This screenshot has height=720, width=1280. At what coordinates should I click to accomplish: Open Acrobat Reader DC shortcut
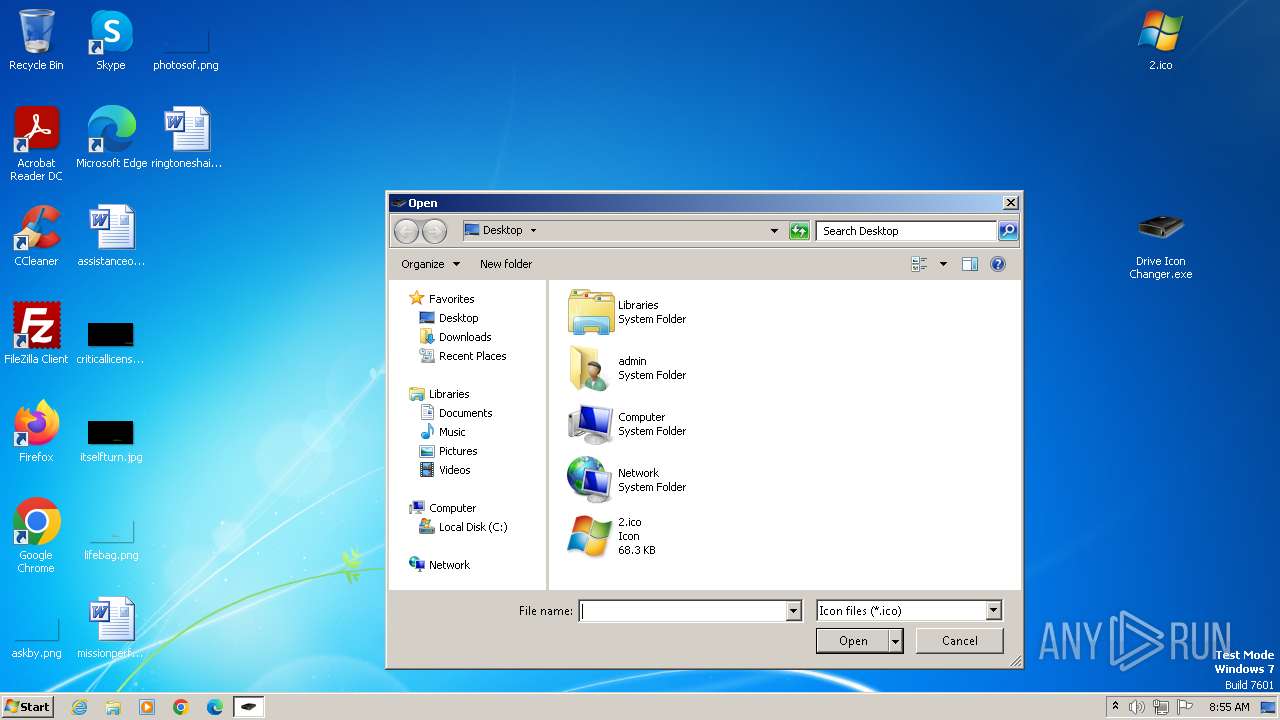(36, 144)
